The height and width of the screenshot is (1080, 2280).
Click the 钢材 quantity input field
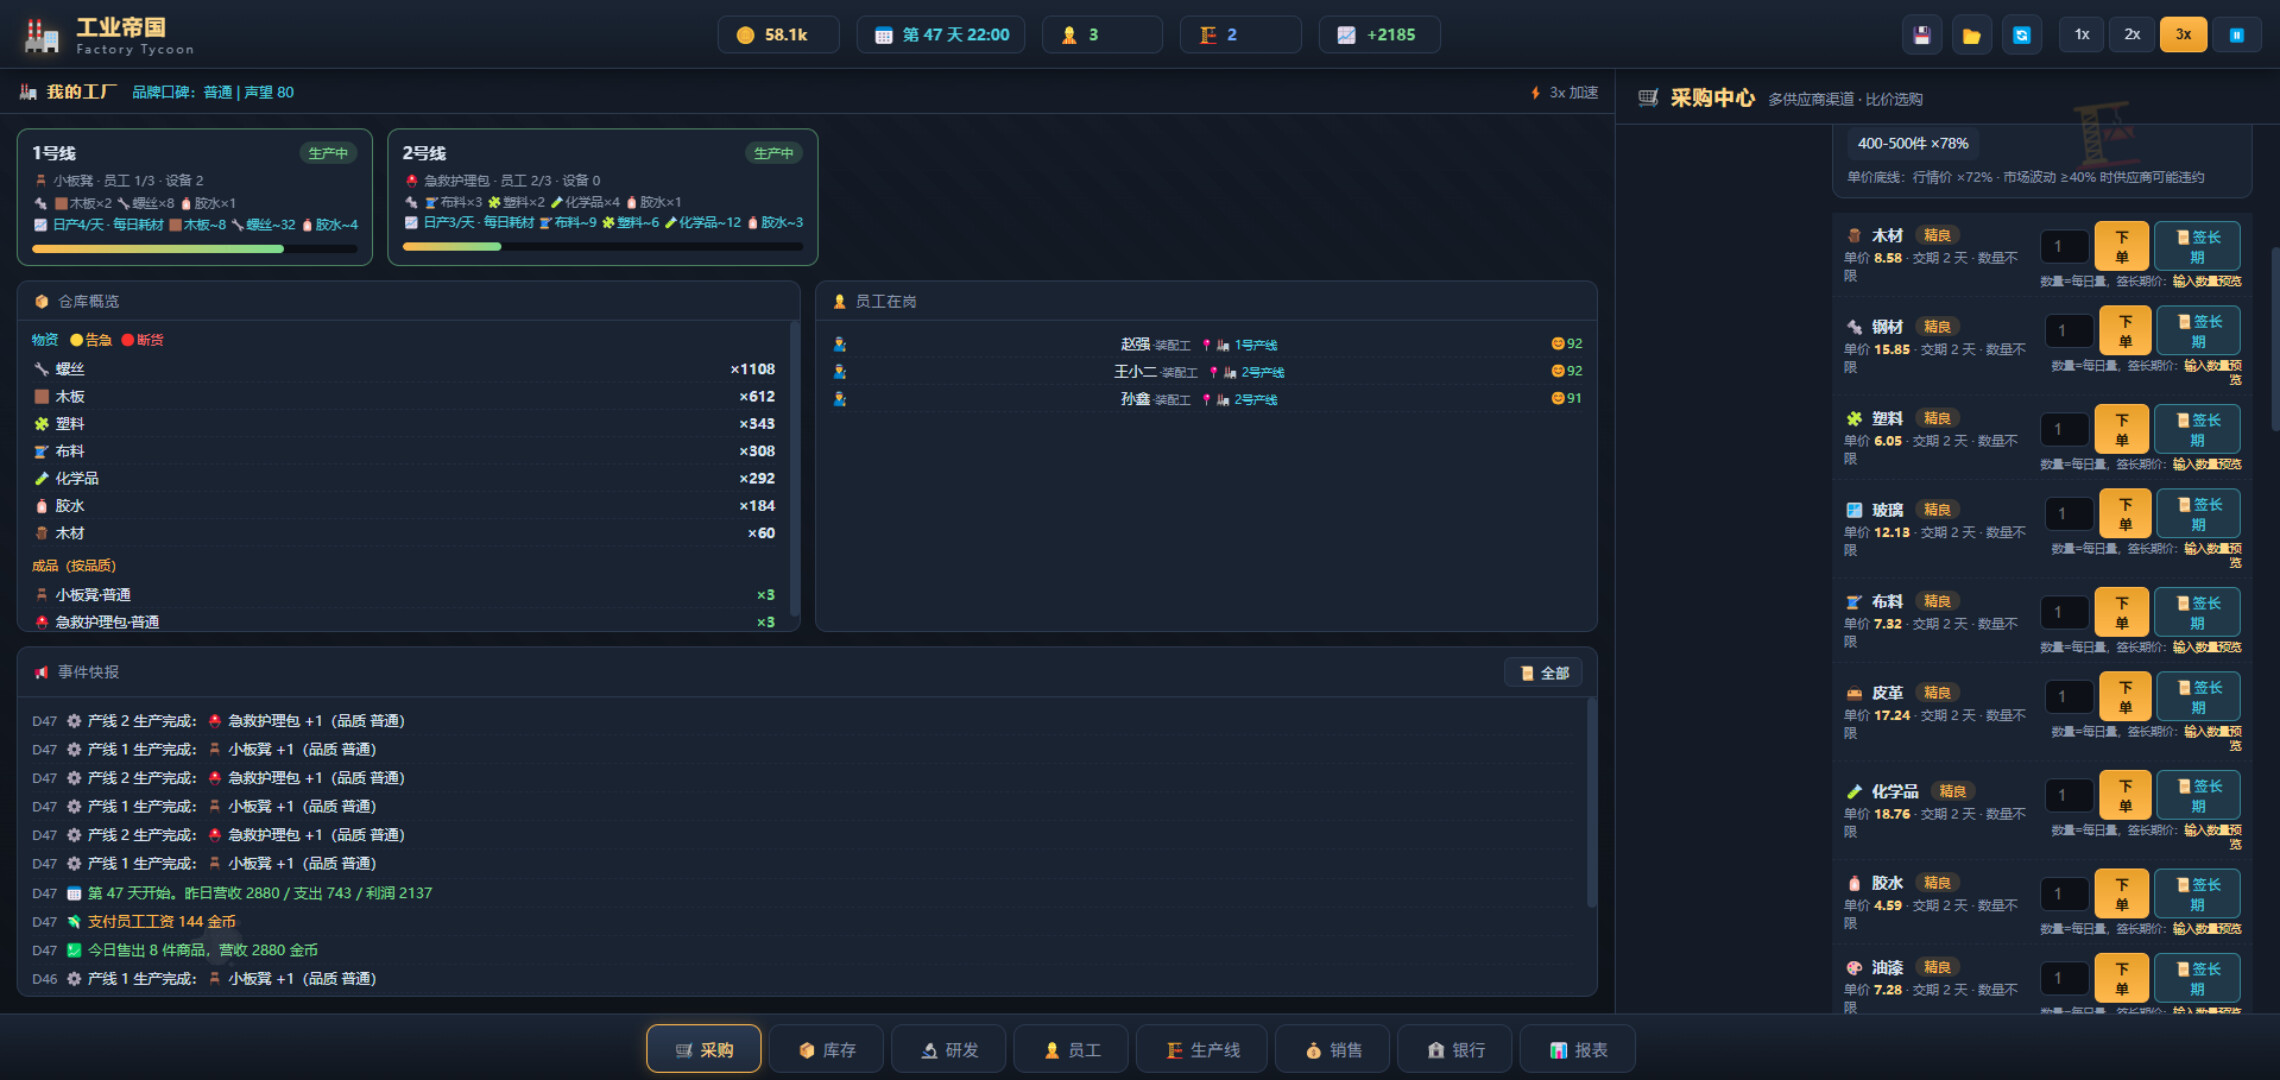(2069, 330)
